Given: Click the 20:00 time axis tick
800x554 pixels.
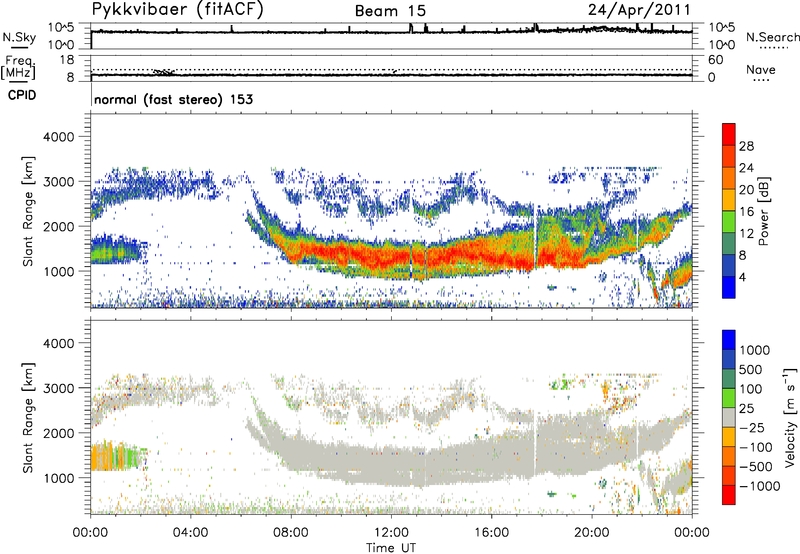Looking at the screenshot, I should coord(592,533).
